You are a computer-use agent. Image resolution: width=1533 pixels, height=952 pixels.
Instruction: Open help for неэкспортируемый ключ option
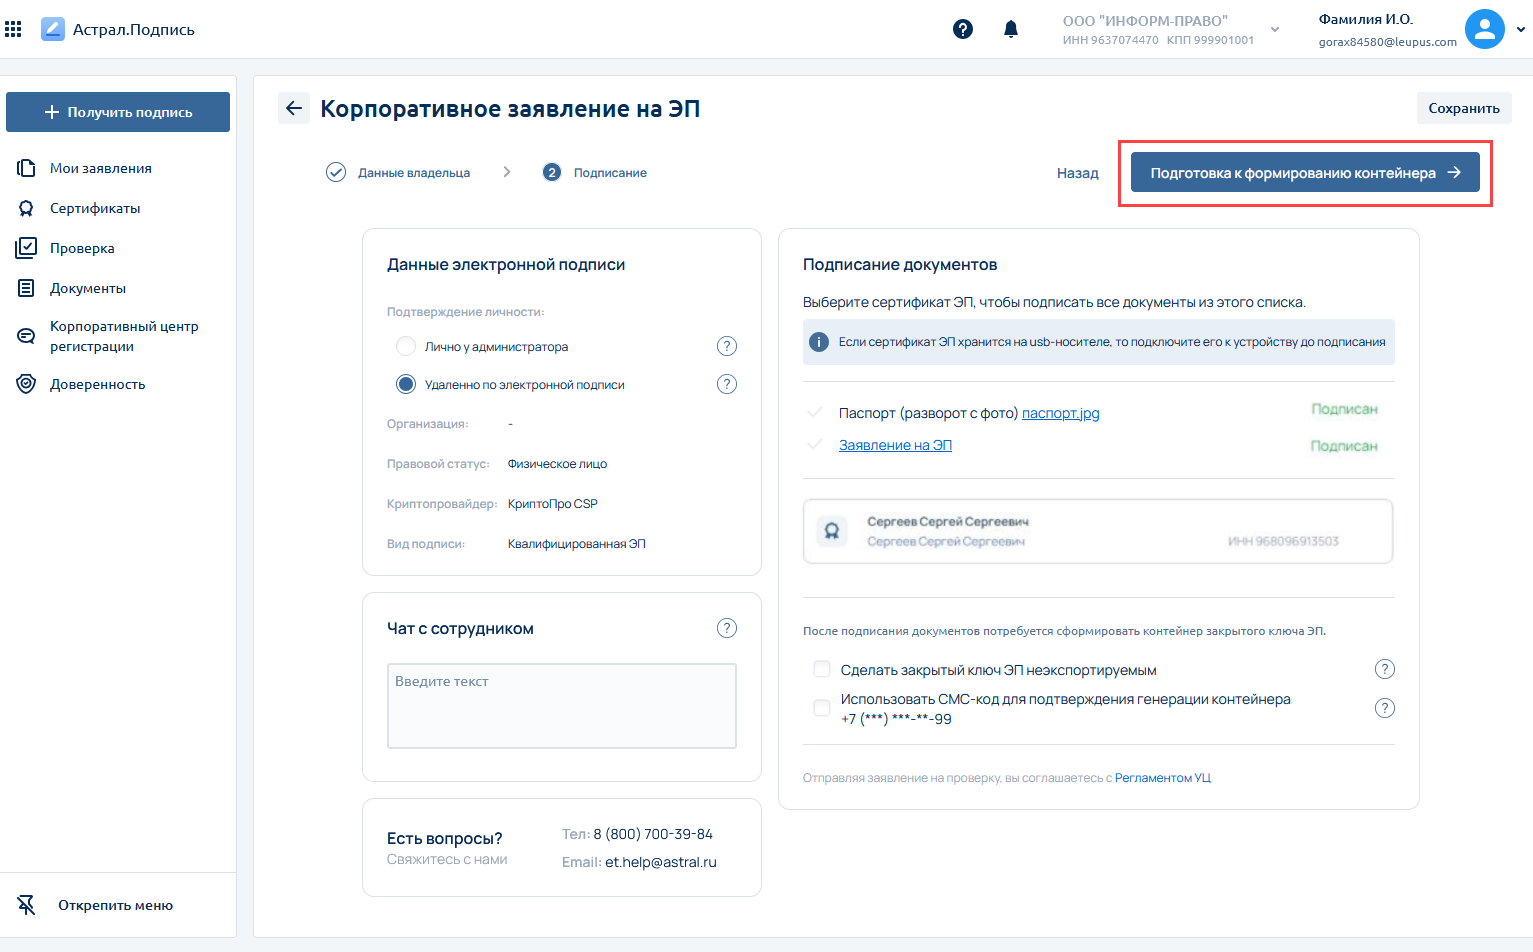coord(1384,669)
